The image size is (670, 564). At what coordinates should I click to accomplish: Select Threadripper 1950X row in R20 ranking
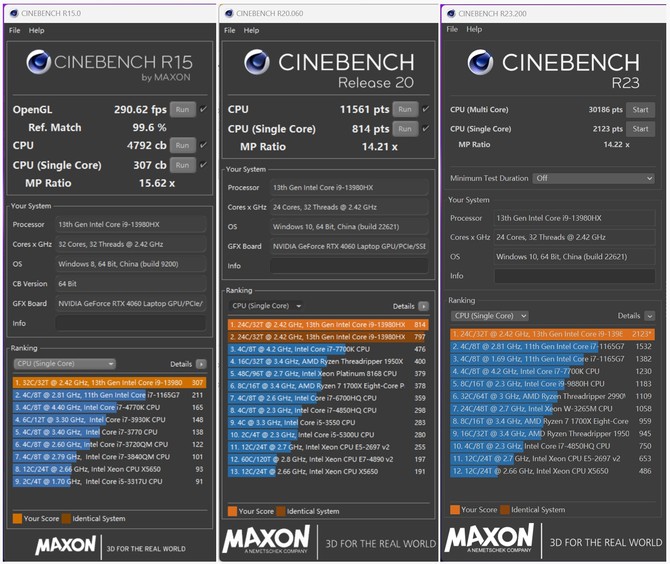click(328, 361)
